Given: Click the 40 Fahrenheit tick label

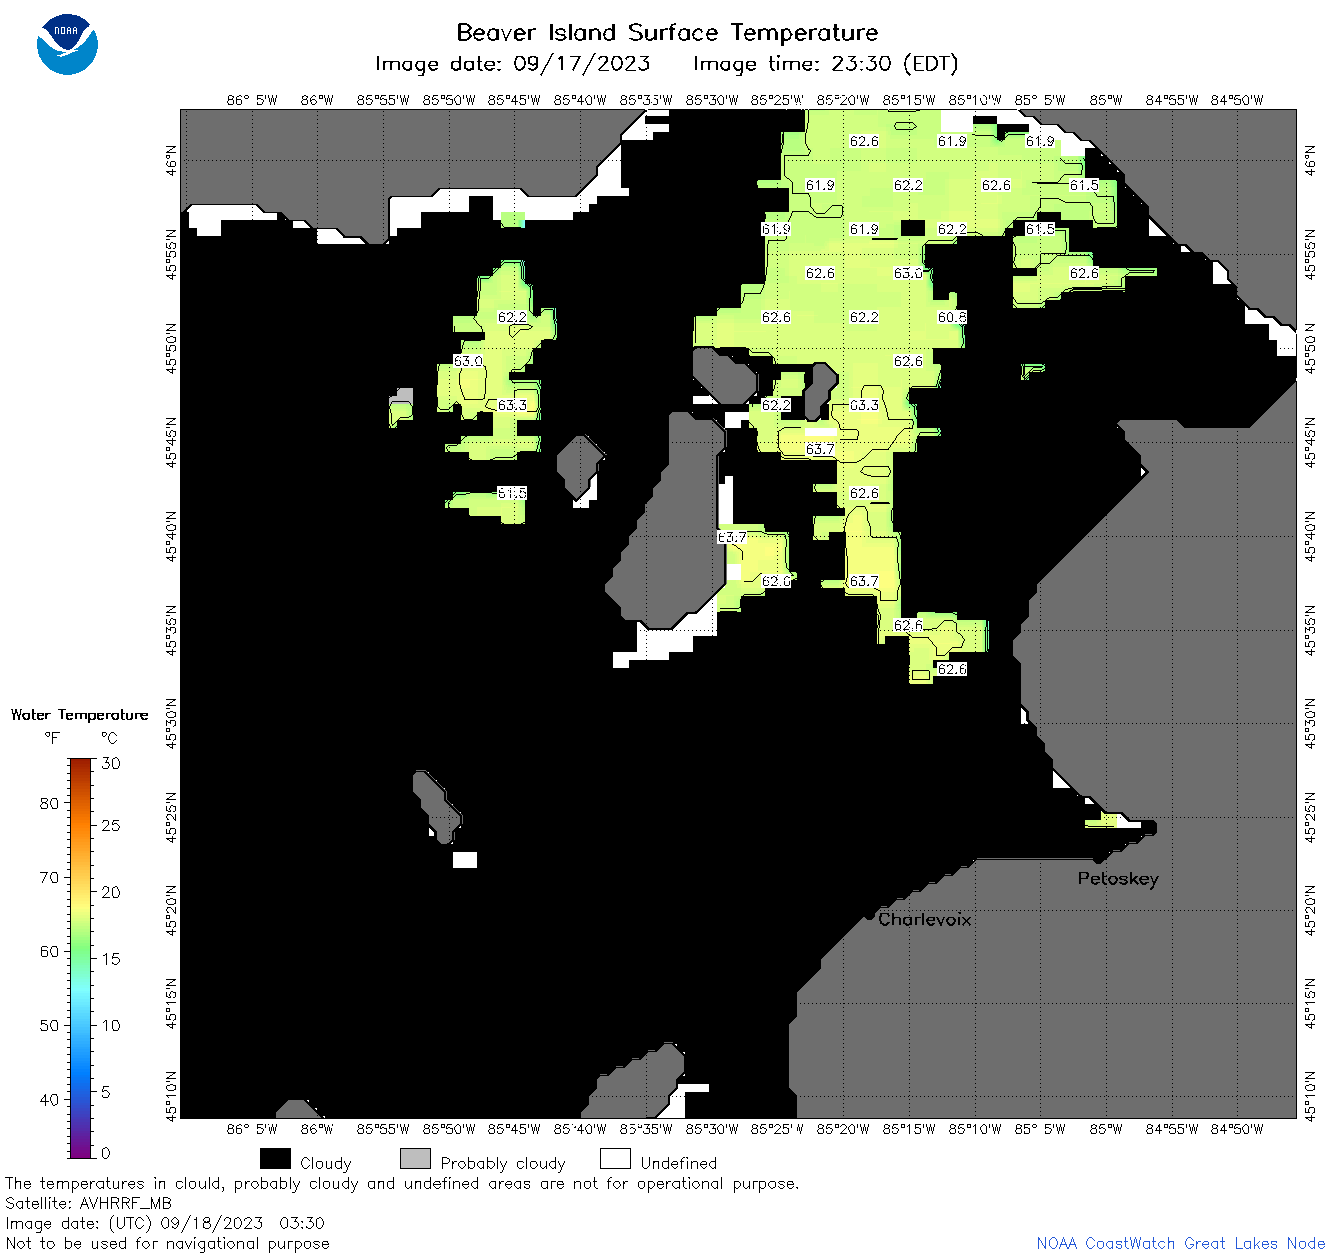Looking at the screenshot, I should pyautogui.click(x=49, y=1099).
